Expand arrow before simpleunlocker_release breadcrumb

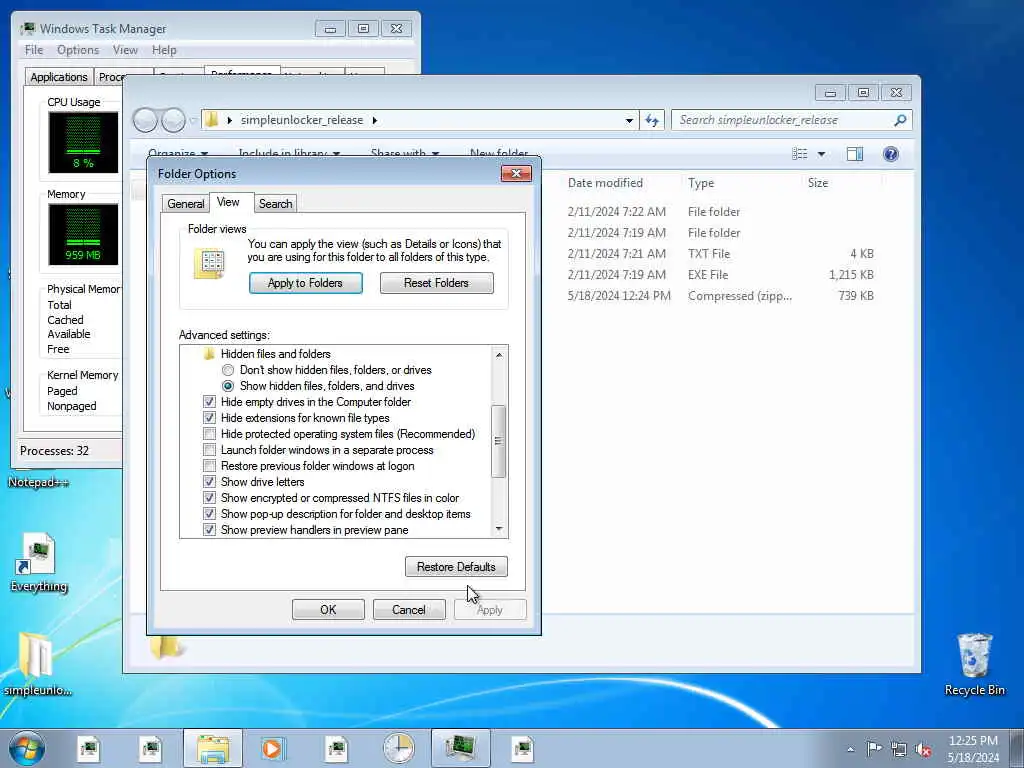pos(229,120)
